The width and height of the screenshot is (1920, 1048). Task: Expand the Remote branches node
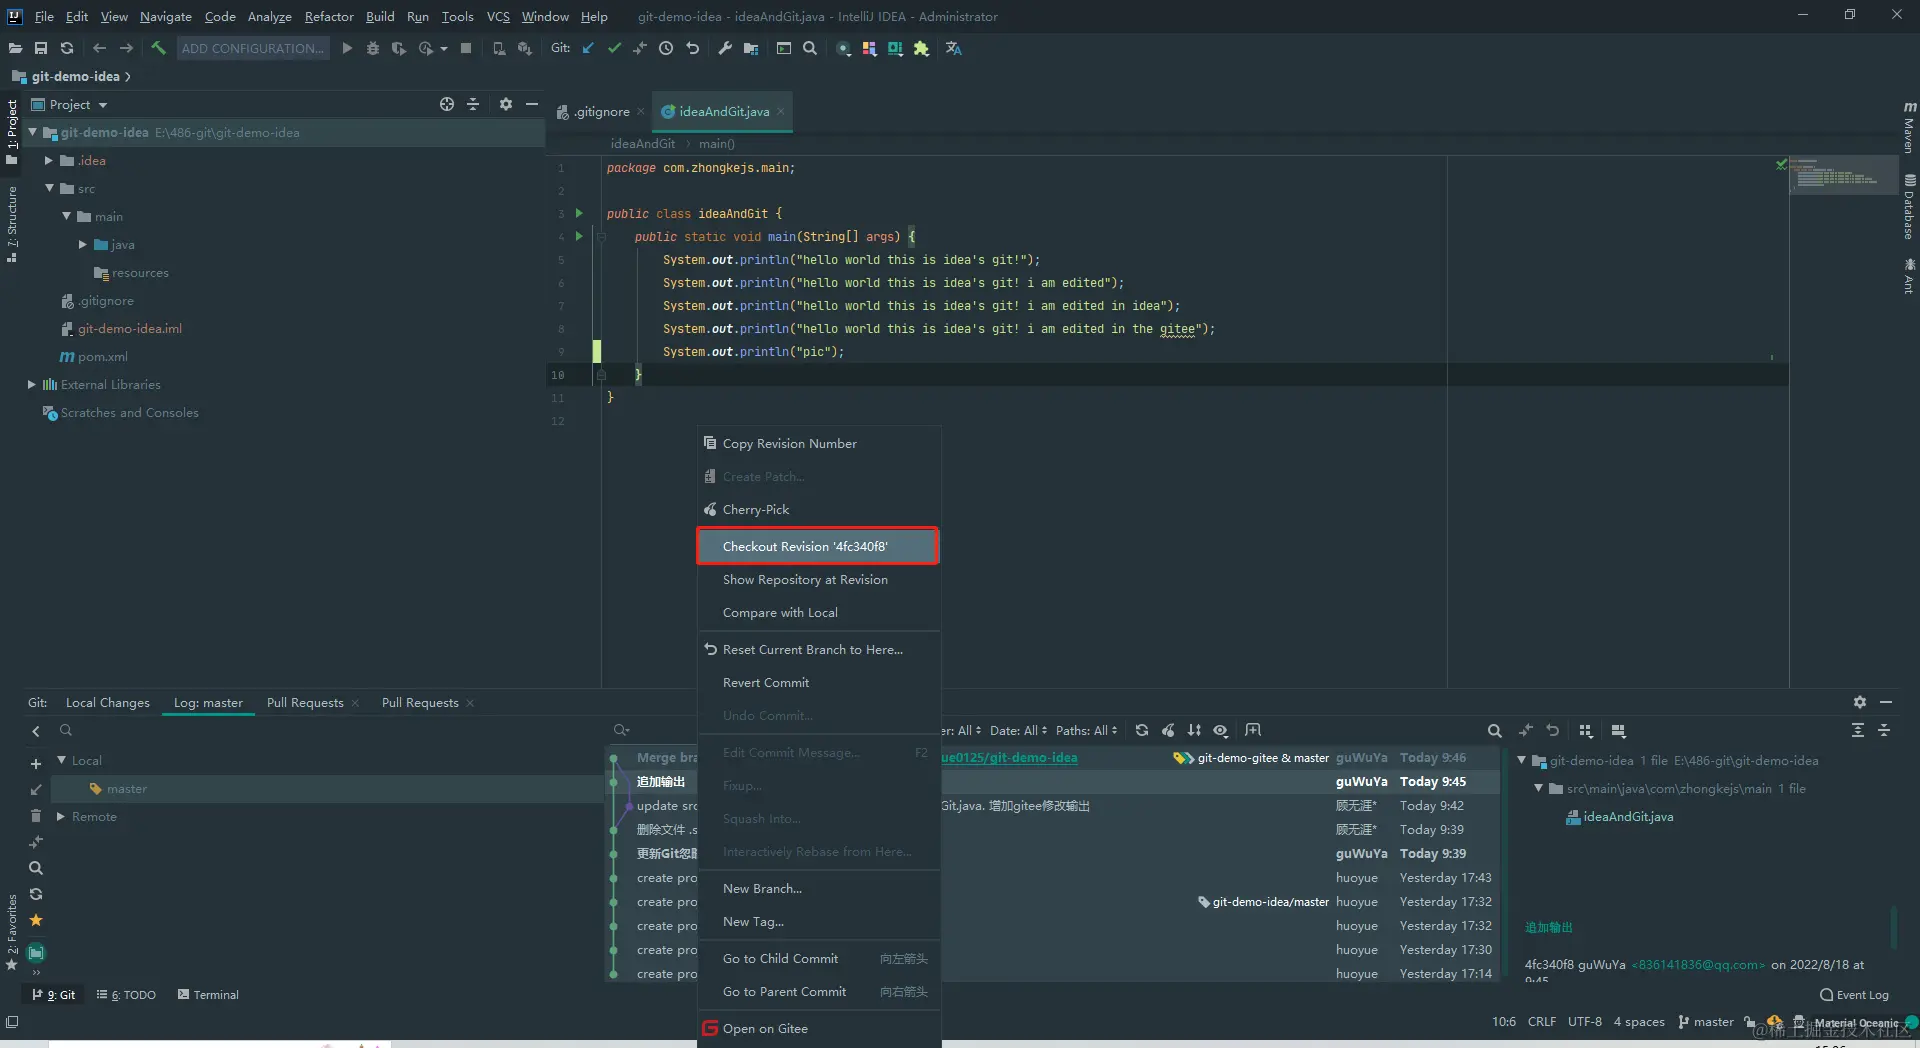pos(61,817)
